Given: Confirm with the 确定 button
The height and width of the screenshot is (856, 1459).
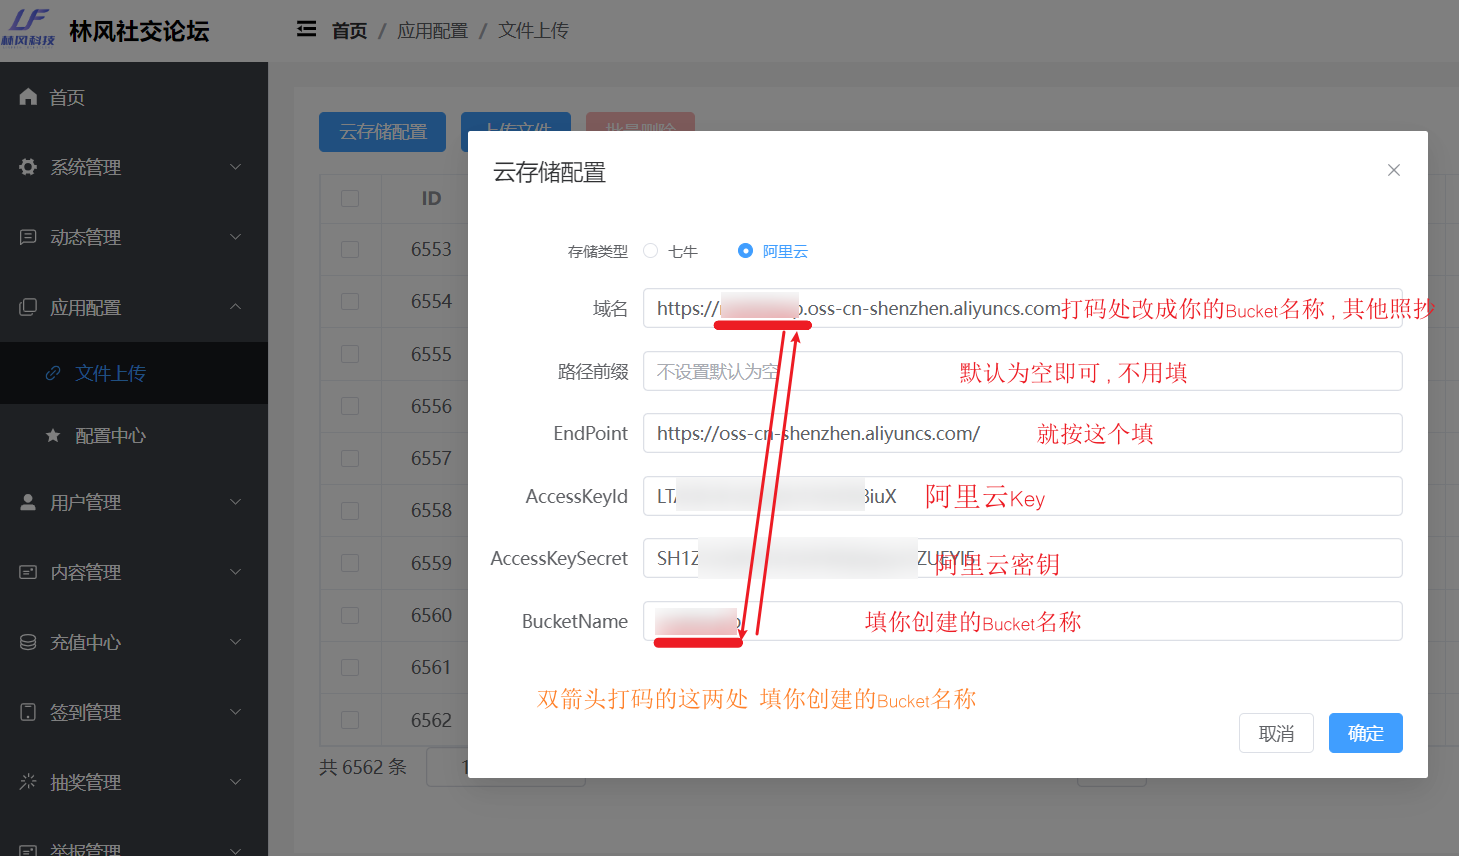Looking at the screenshot, I should click(1366, 733).
